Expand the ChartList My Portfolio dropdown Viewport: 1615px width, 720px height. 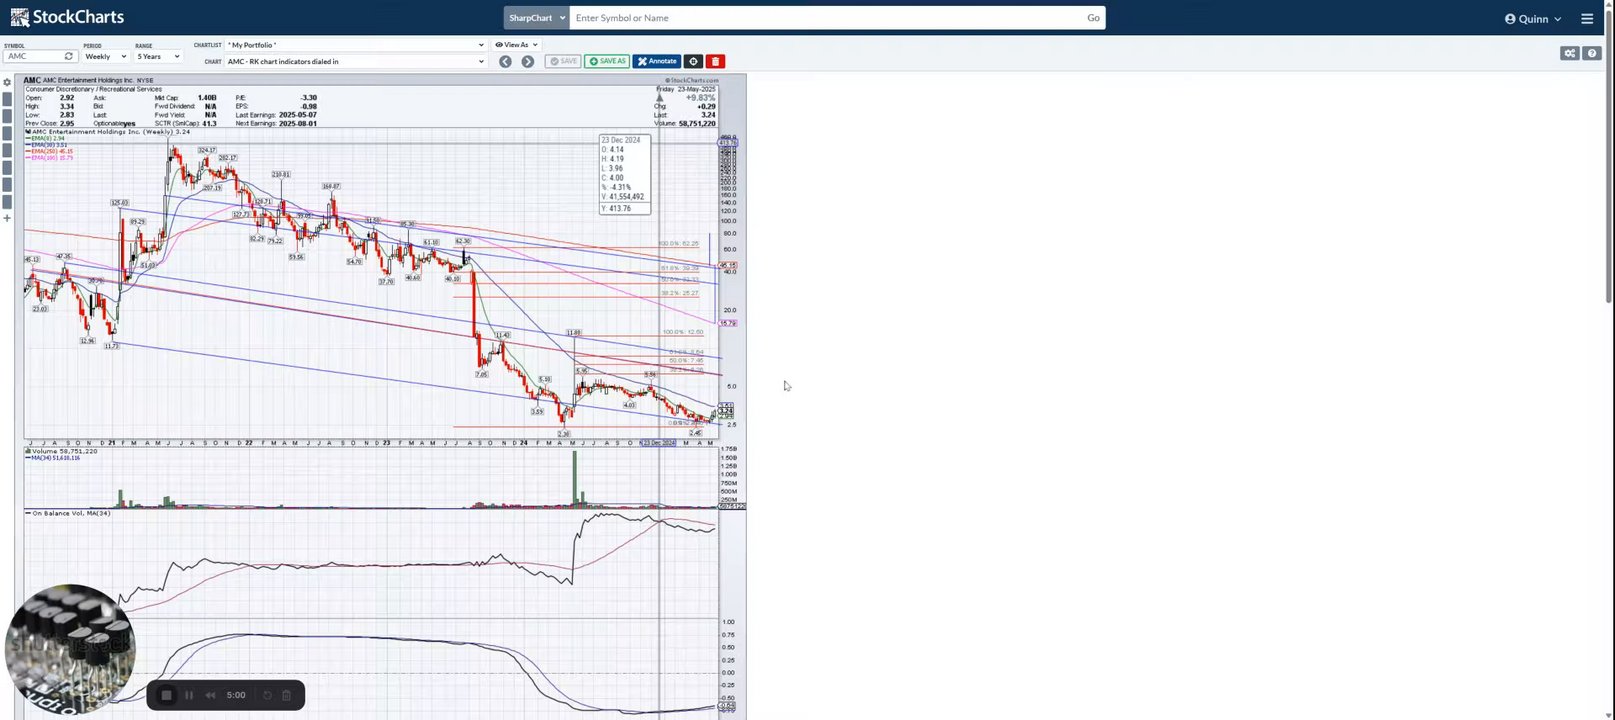tap(355, 45)
